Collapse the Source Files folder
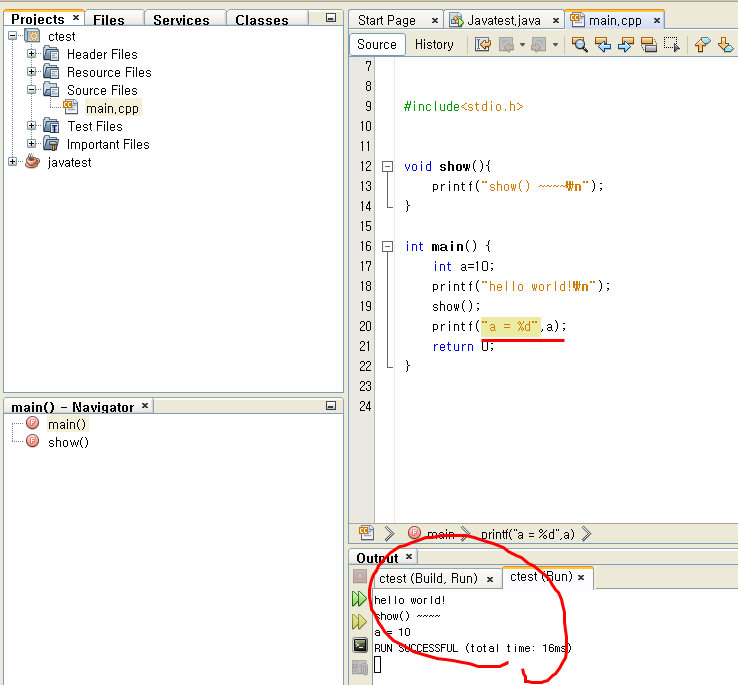 32,90
